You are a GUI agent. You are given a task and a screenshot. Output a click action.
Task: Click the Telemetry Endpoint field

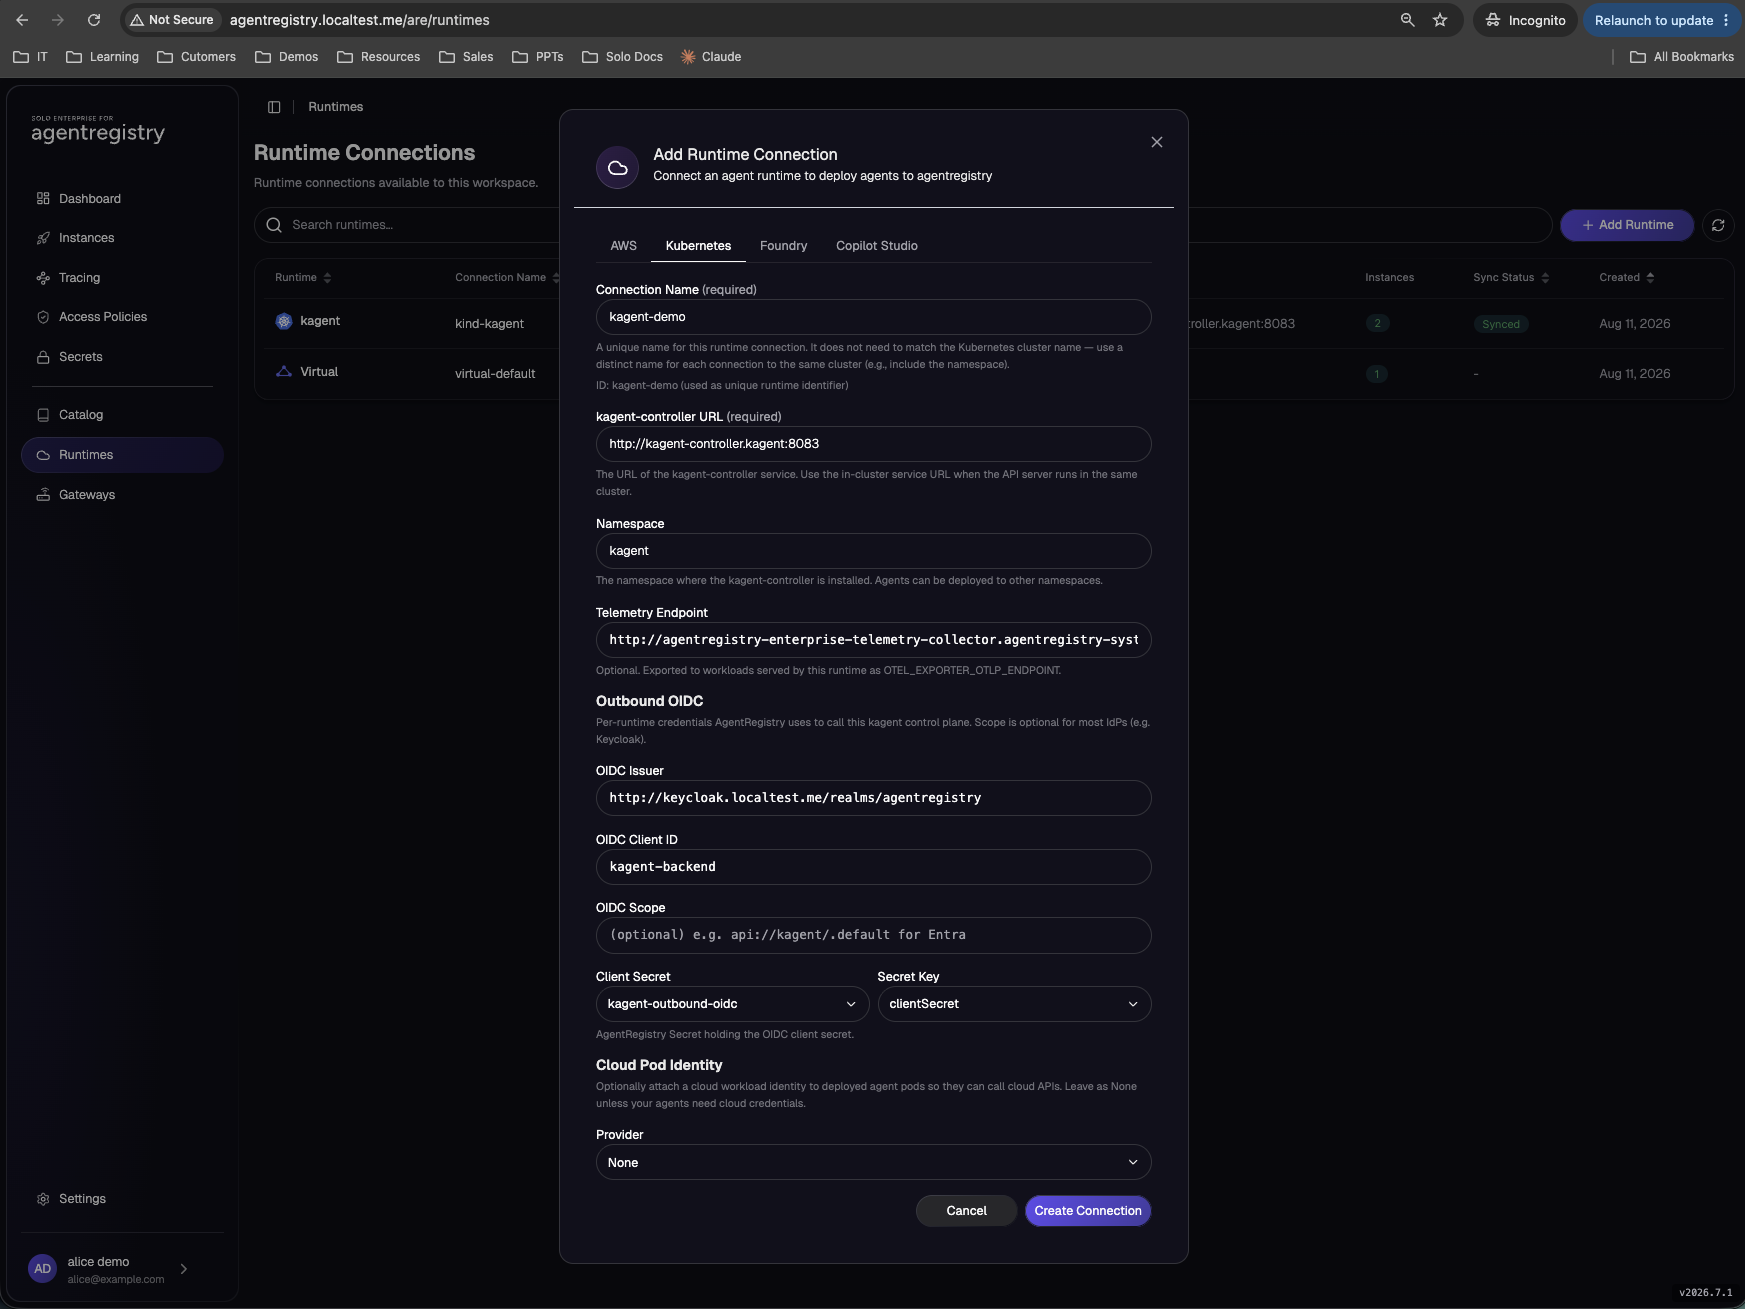(x=873, y=640)
